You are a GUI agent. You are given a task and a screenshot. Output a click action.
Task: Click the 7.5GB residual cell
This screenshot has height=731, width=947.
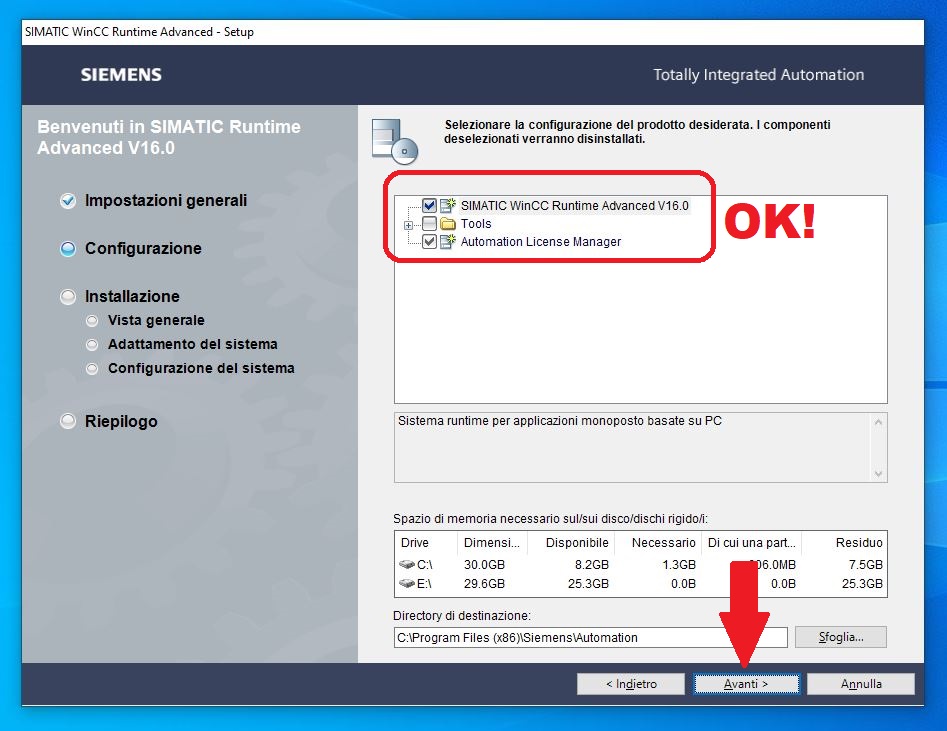tap(865, 564)
